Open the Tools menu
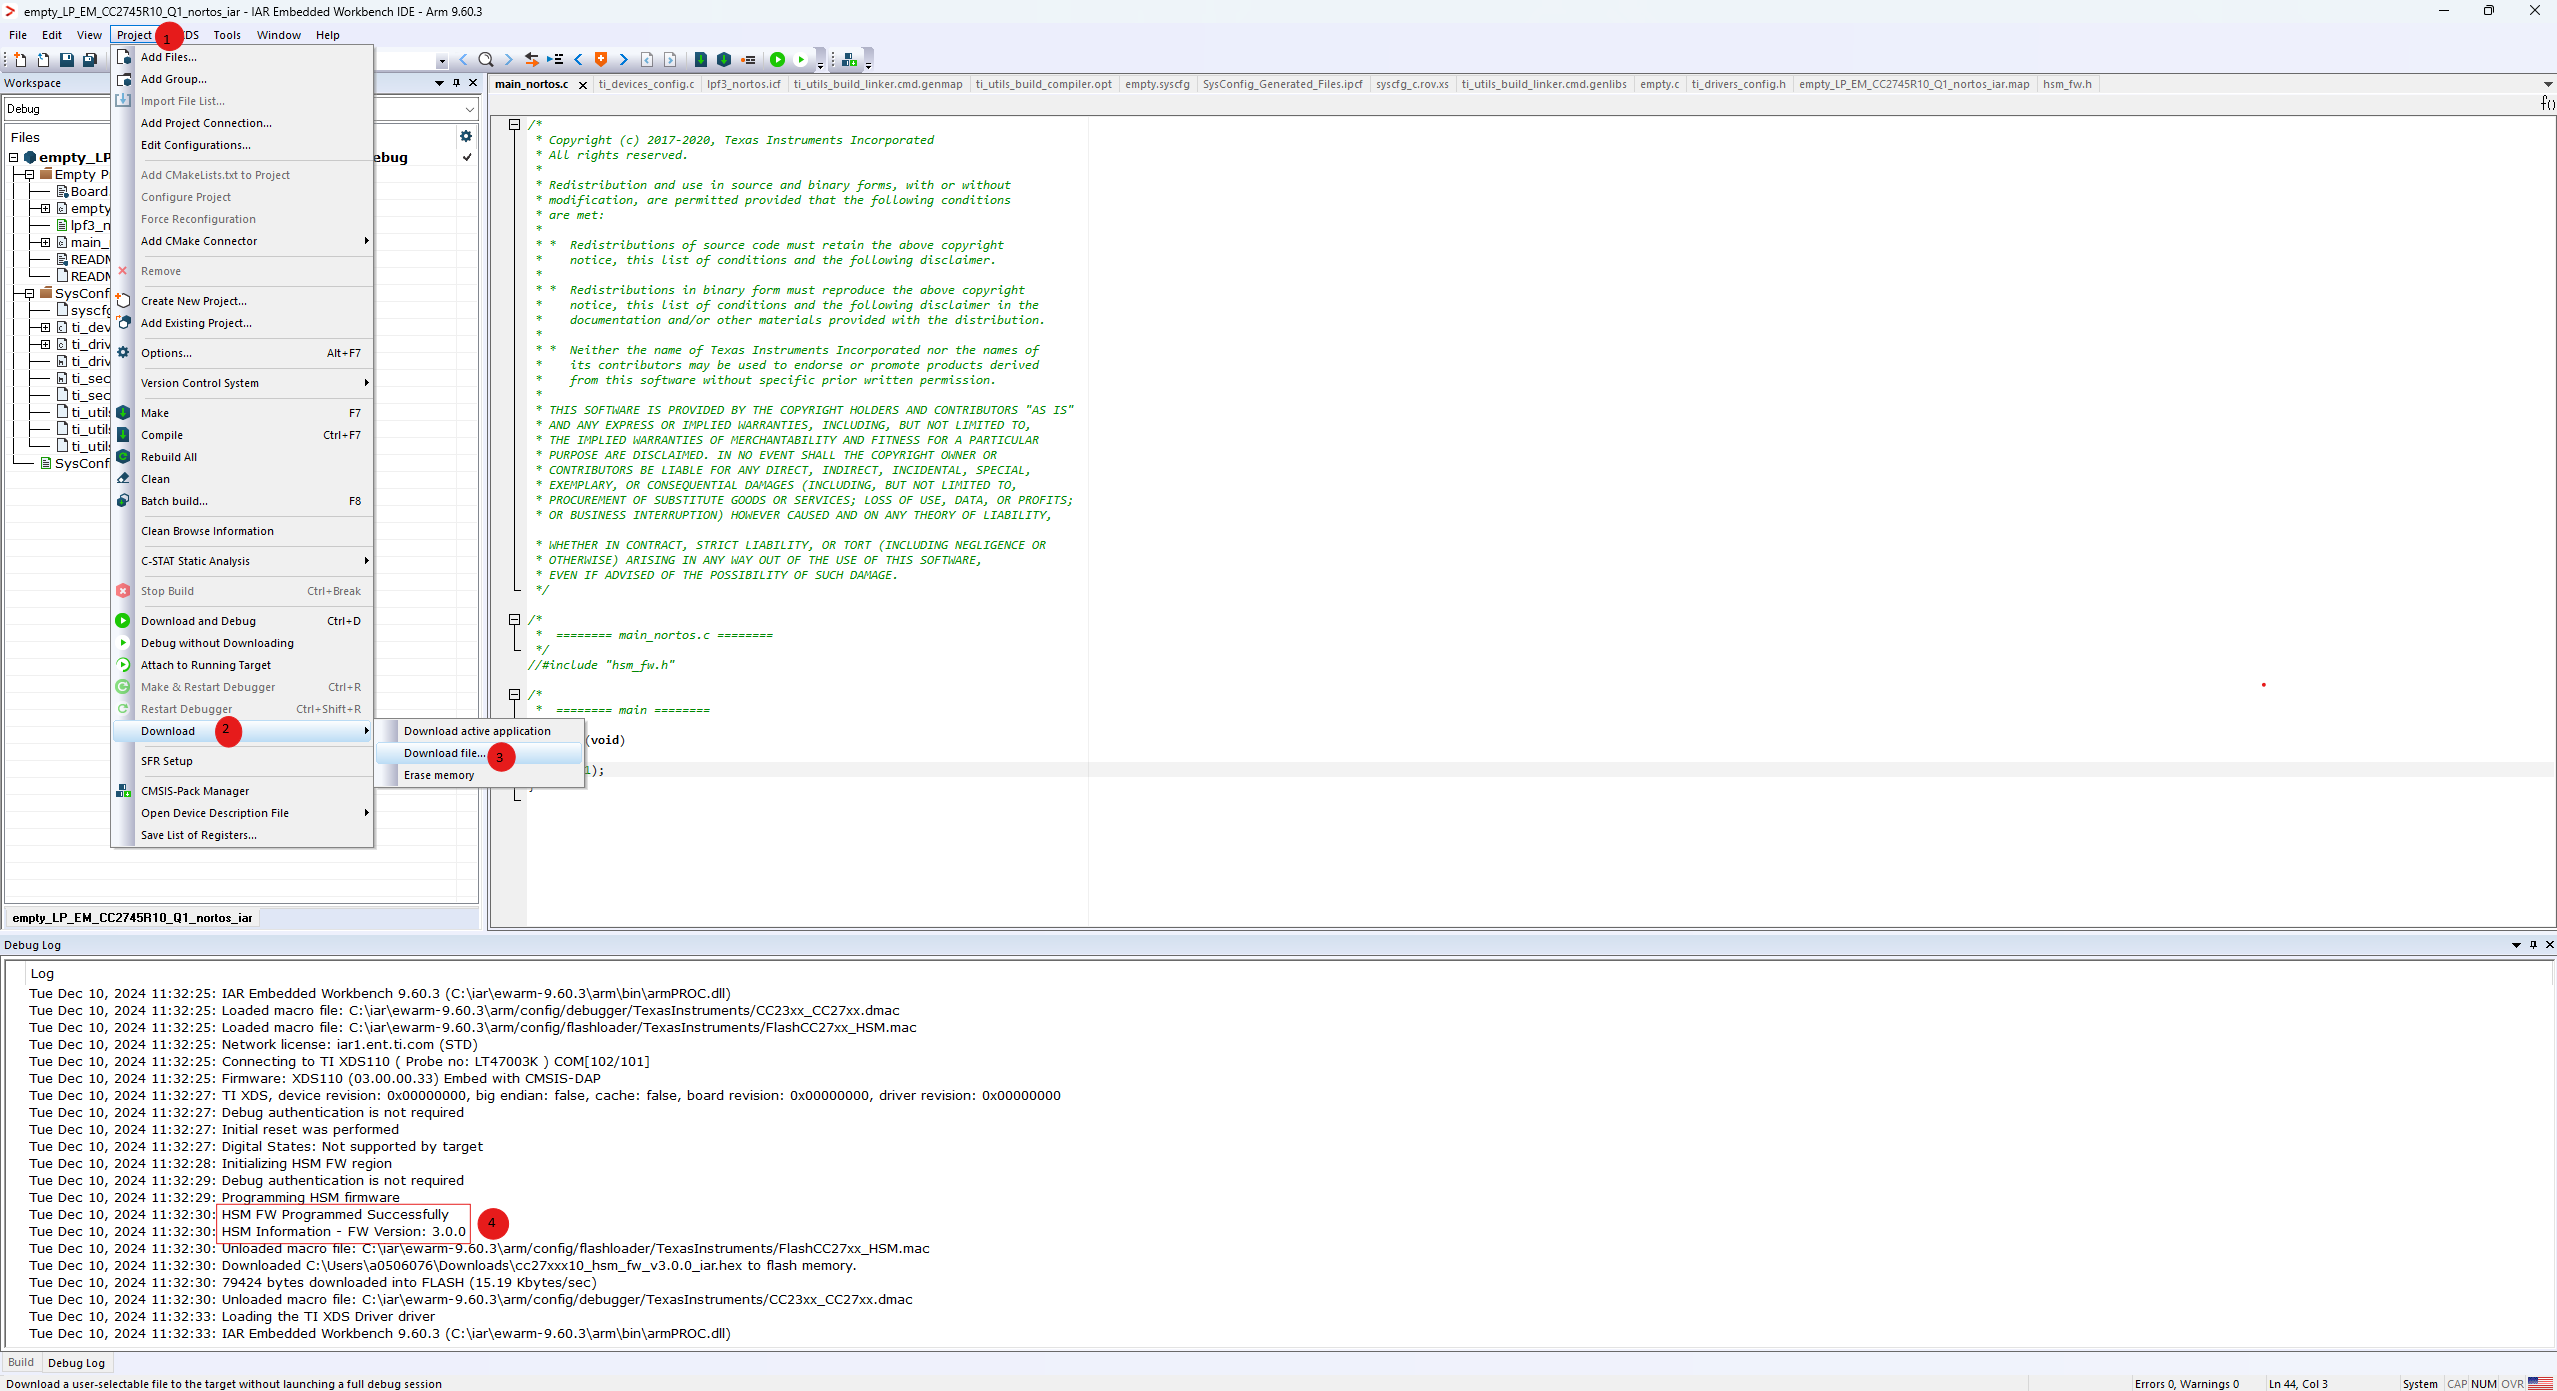 point(227,35)
